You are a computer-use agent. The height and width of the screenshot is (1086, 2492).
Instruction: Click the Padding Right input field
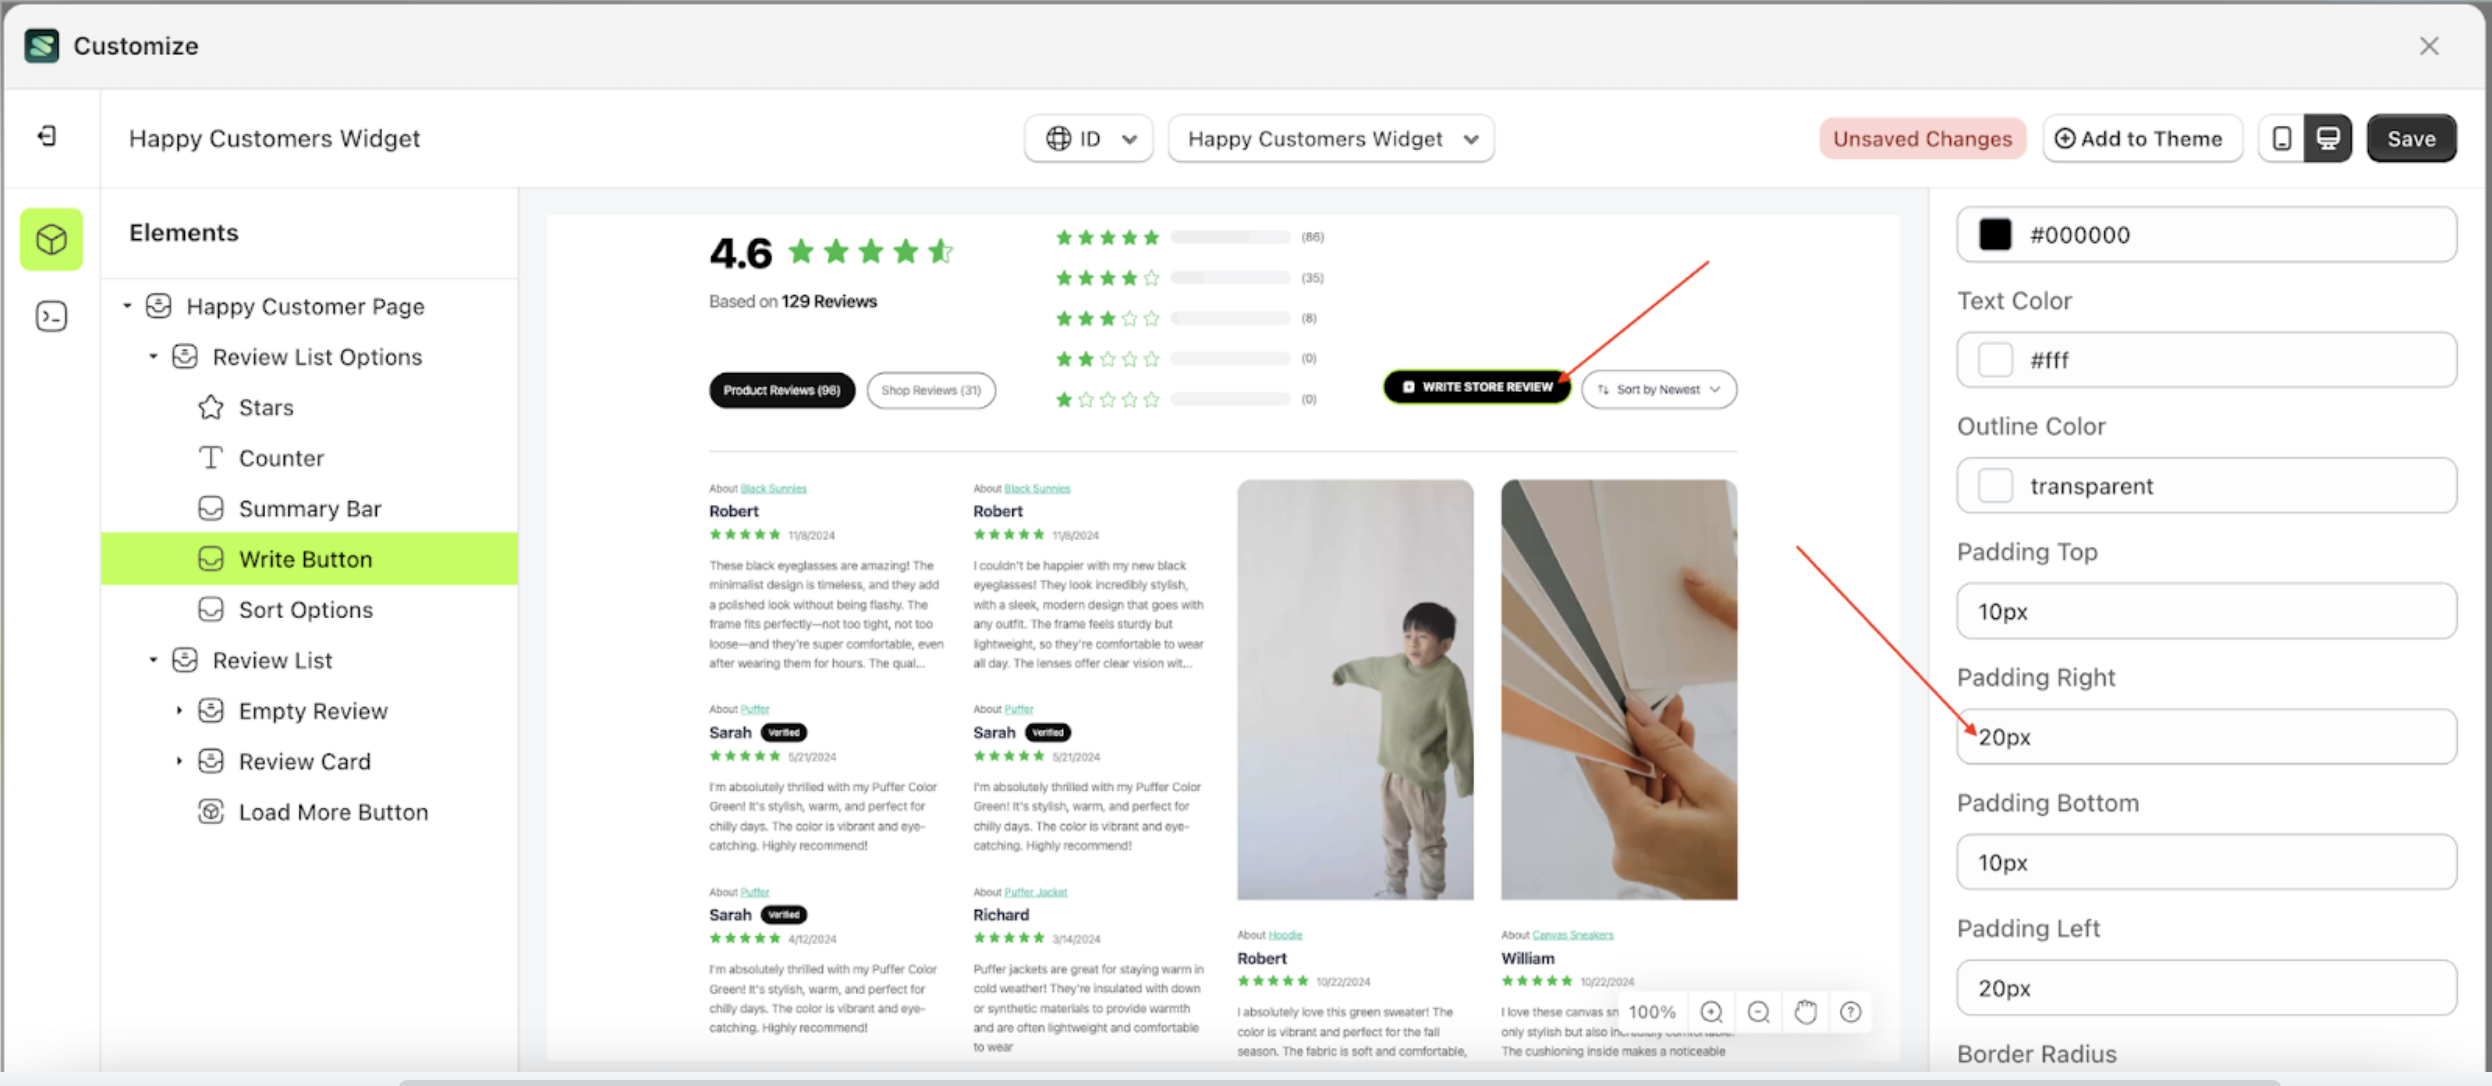tap(2206, 737)
